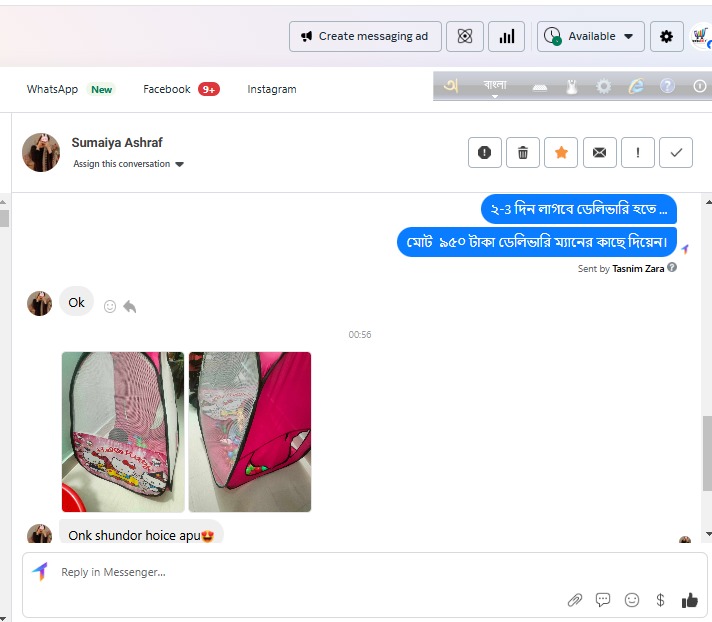The image size is (712, 622).
Task: Send thumbs up like
Action: pyautogui.click(x=689, y=600)
